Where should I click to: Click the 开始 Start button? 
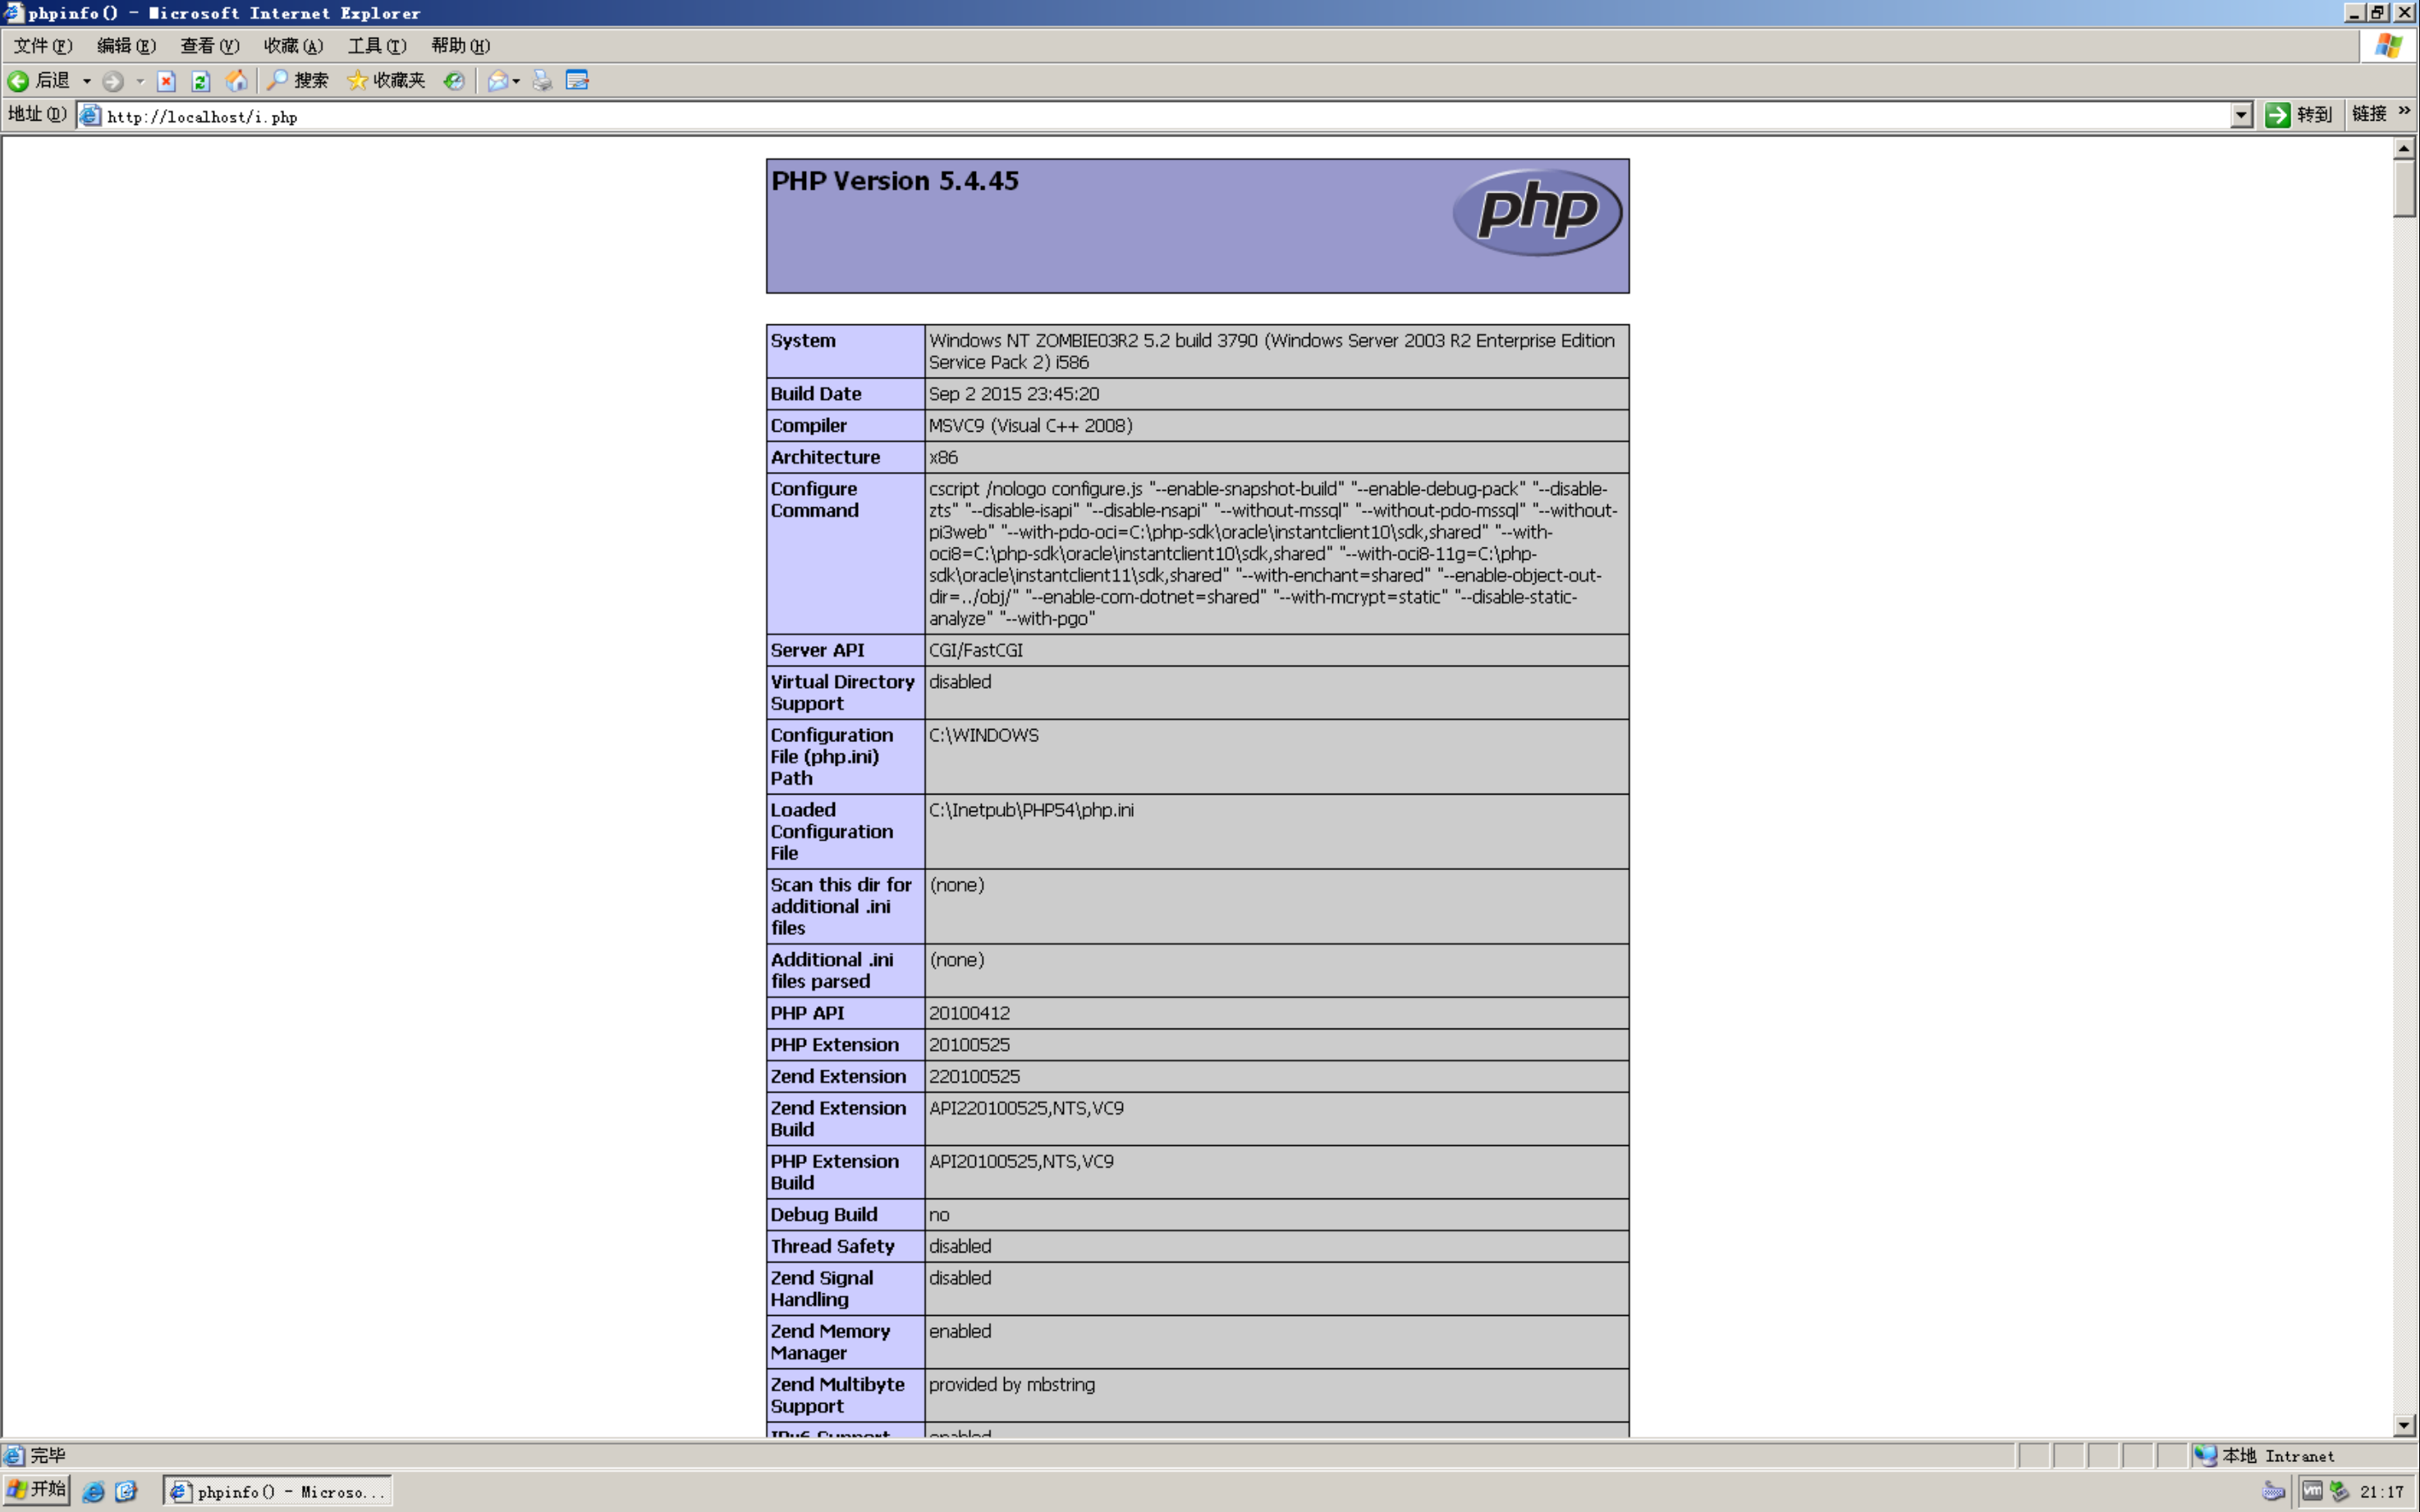click(x=36, y=1490)
